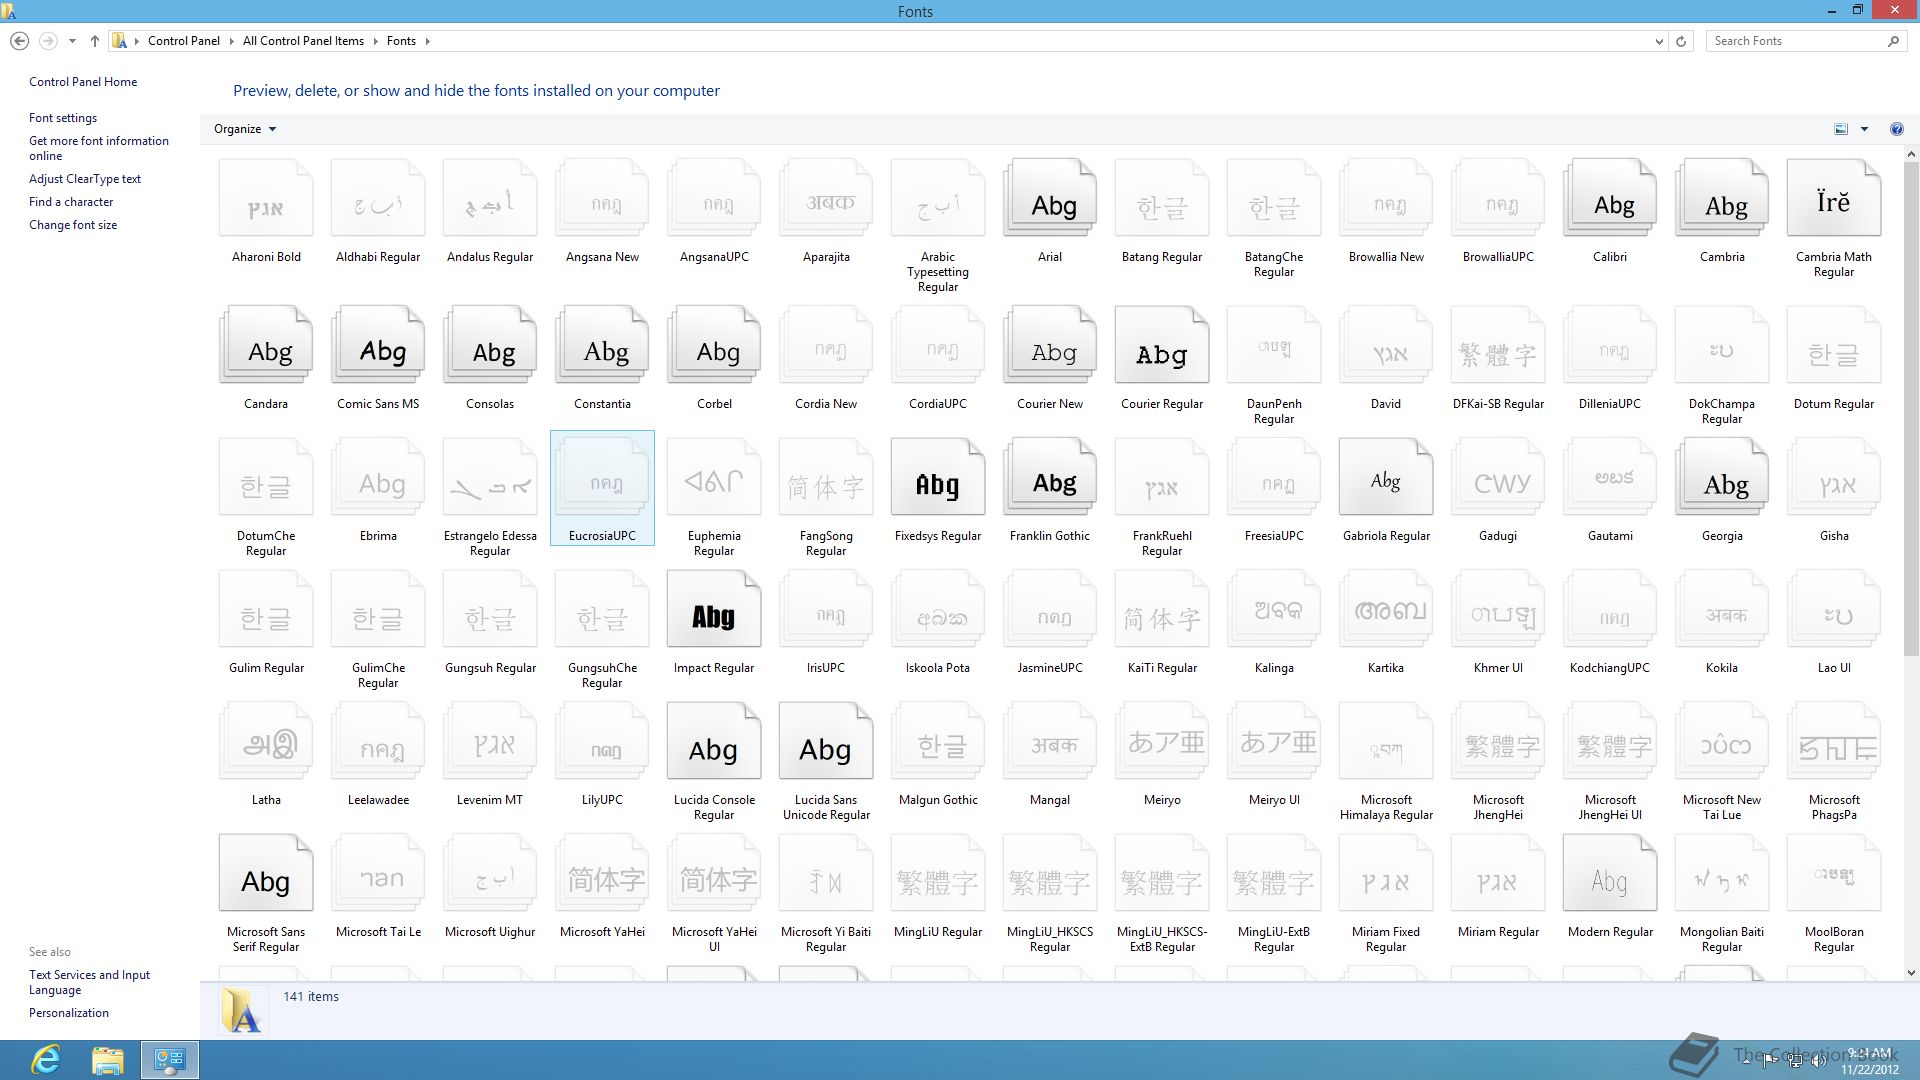Select the Kartika font icon
The image size is (1920, 1080).
point(1386,610)
